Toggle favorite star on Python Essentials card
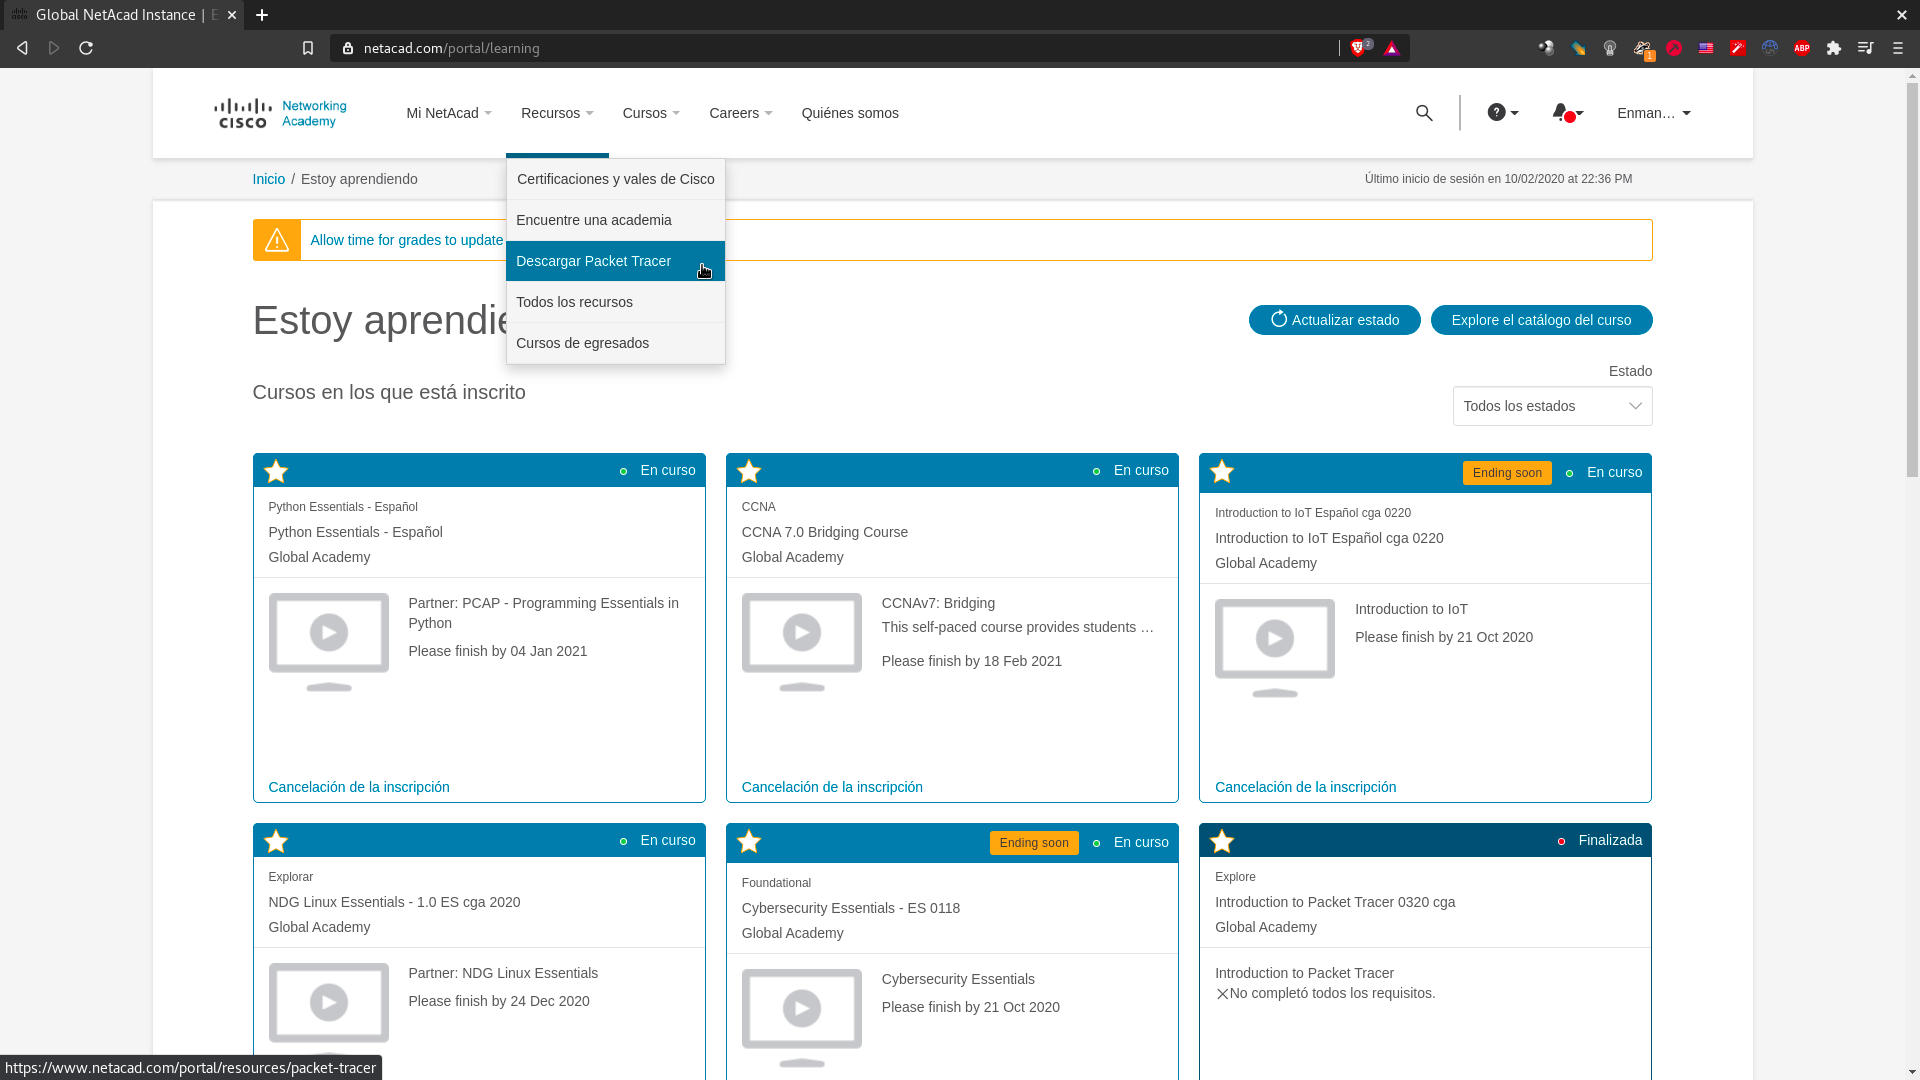The width and height of the screenshot is (1920, 1080). point(276,471)
